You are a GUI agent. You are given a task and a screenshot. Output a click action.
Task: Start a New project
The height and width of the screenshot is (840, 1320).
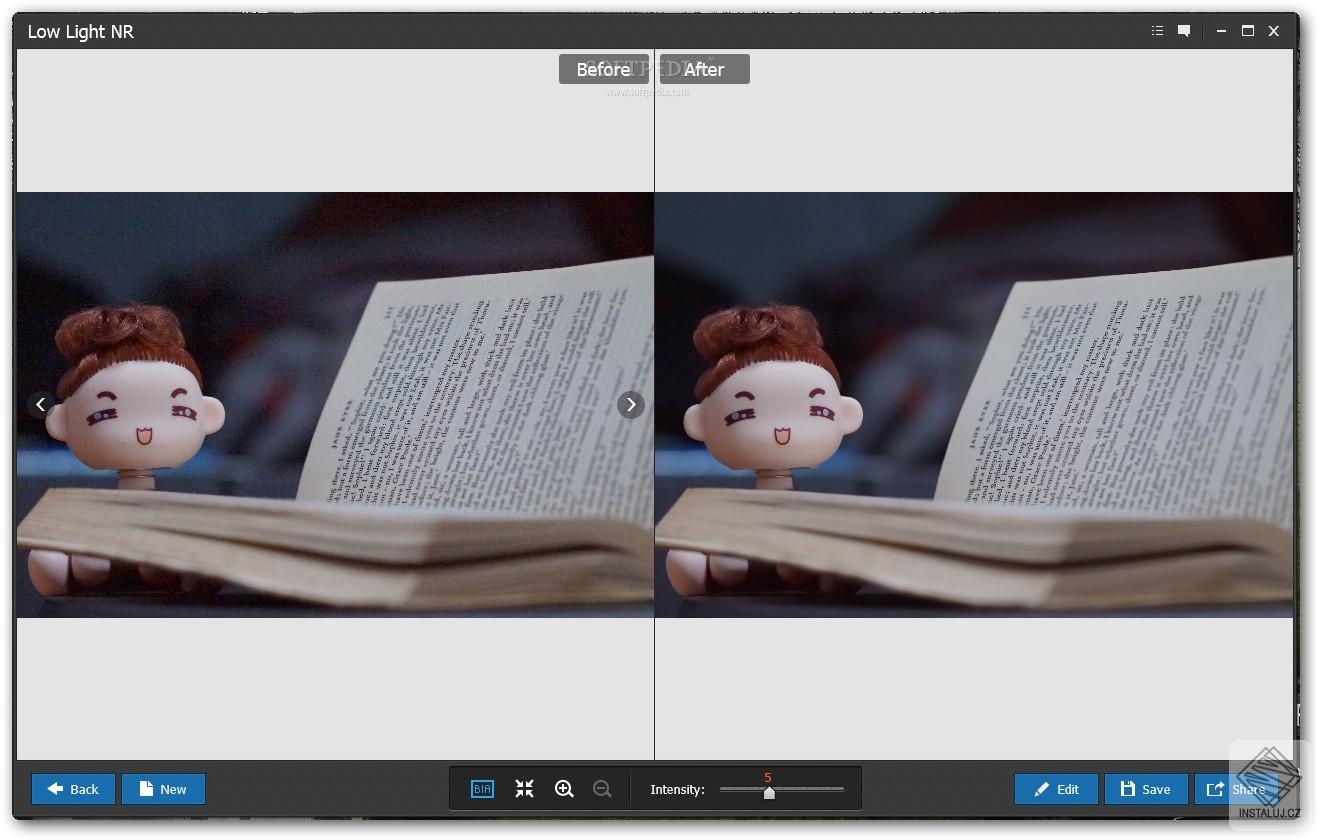(163, 789)
